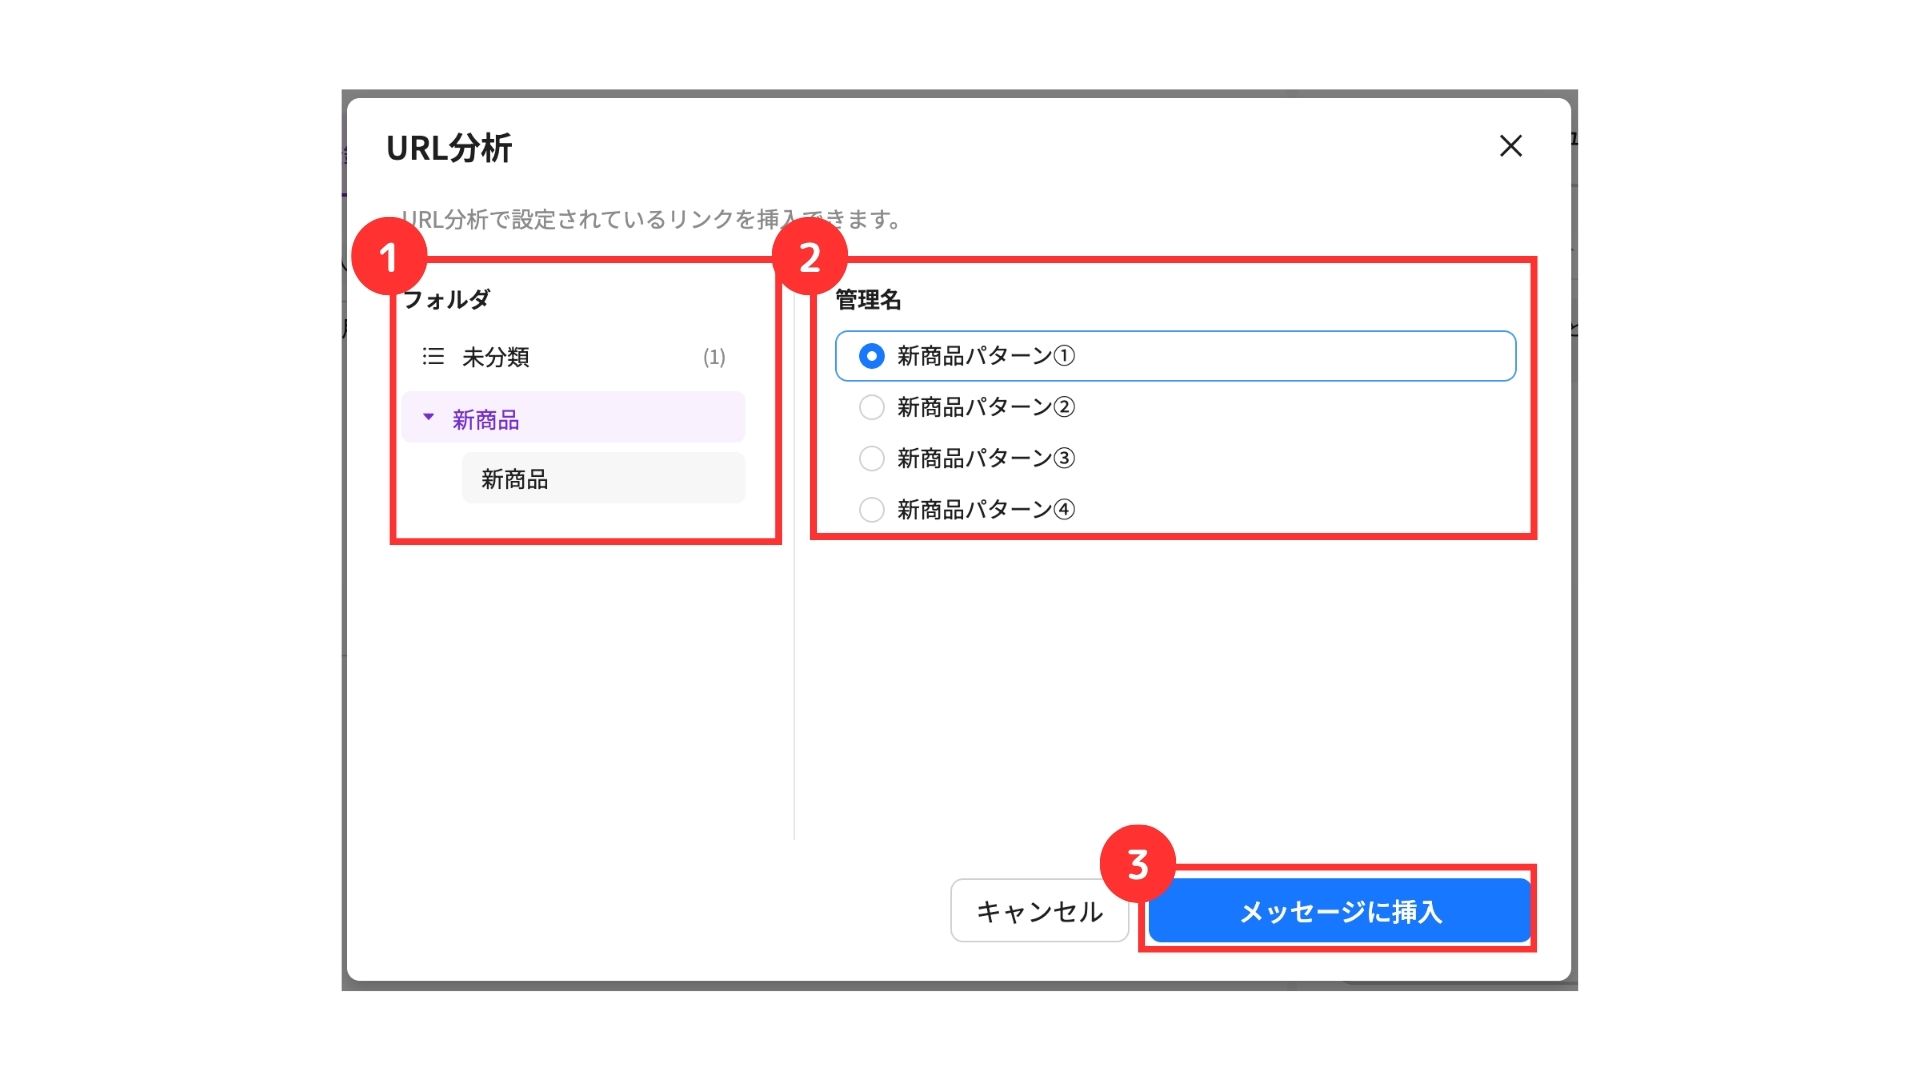Screen dimensions: 1920x1080
Task: Pick the 新商品パターン③ radio option
Action: click(x=871, y=458)
